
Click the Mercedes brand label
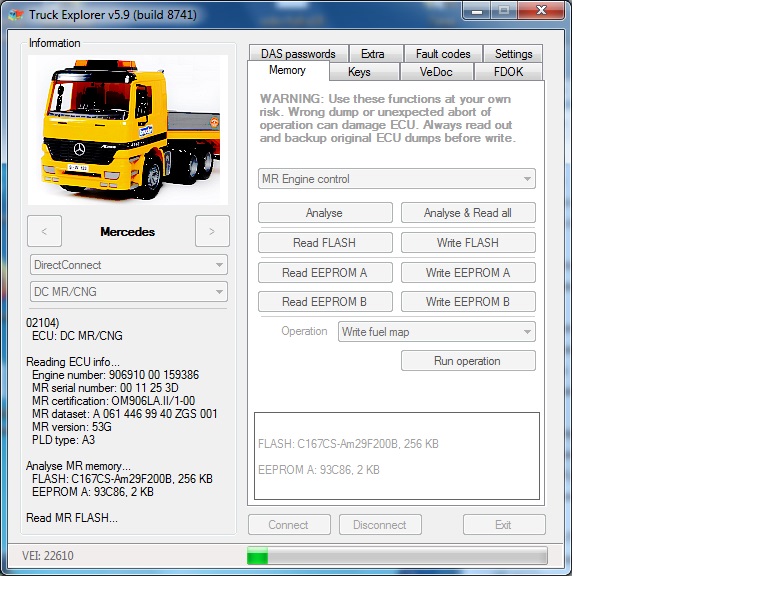128,232
